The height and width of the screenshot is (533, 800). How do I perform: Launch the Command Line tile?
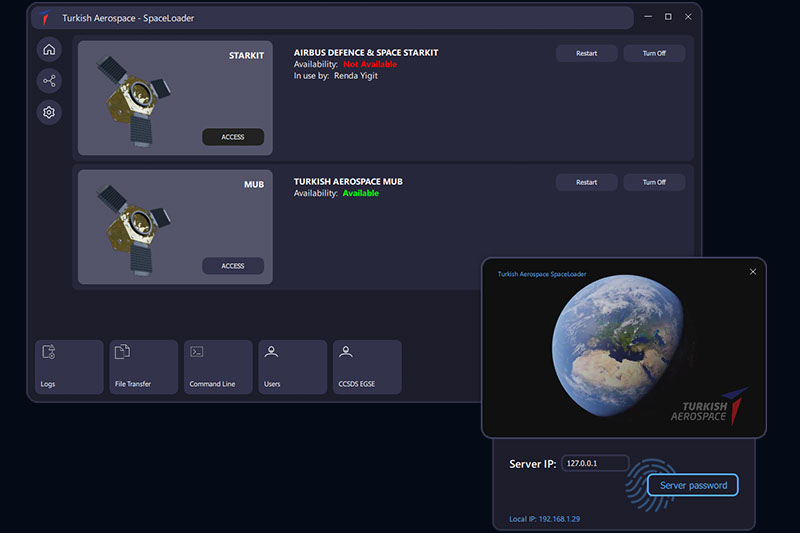(x=218, y=367)
